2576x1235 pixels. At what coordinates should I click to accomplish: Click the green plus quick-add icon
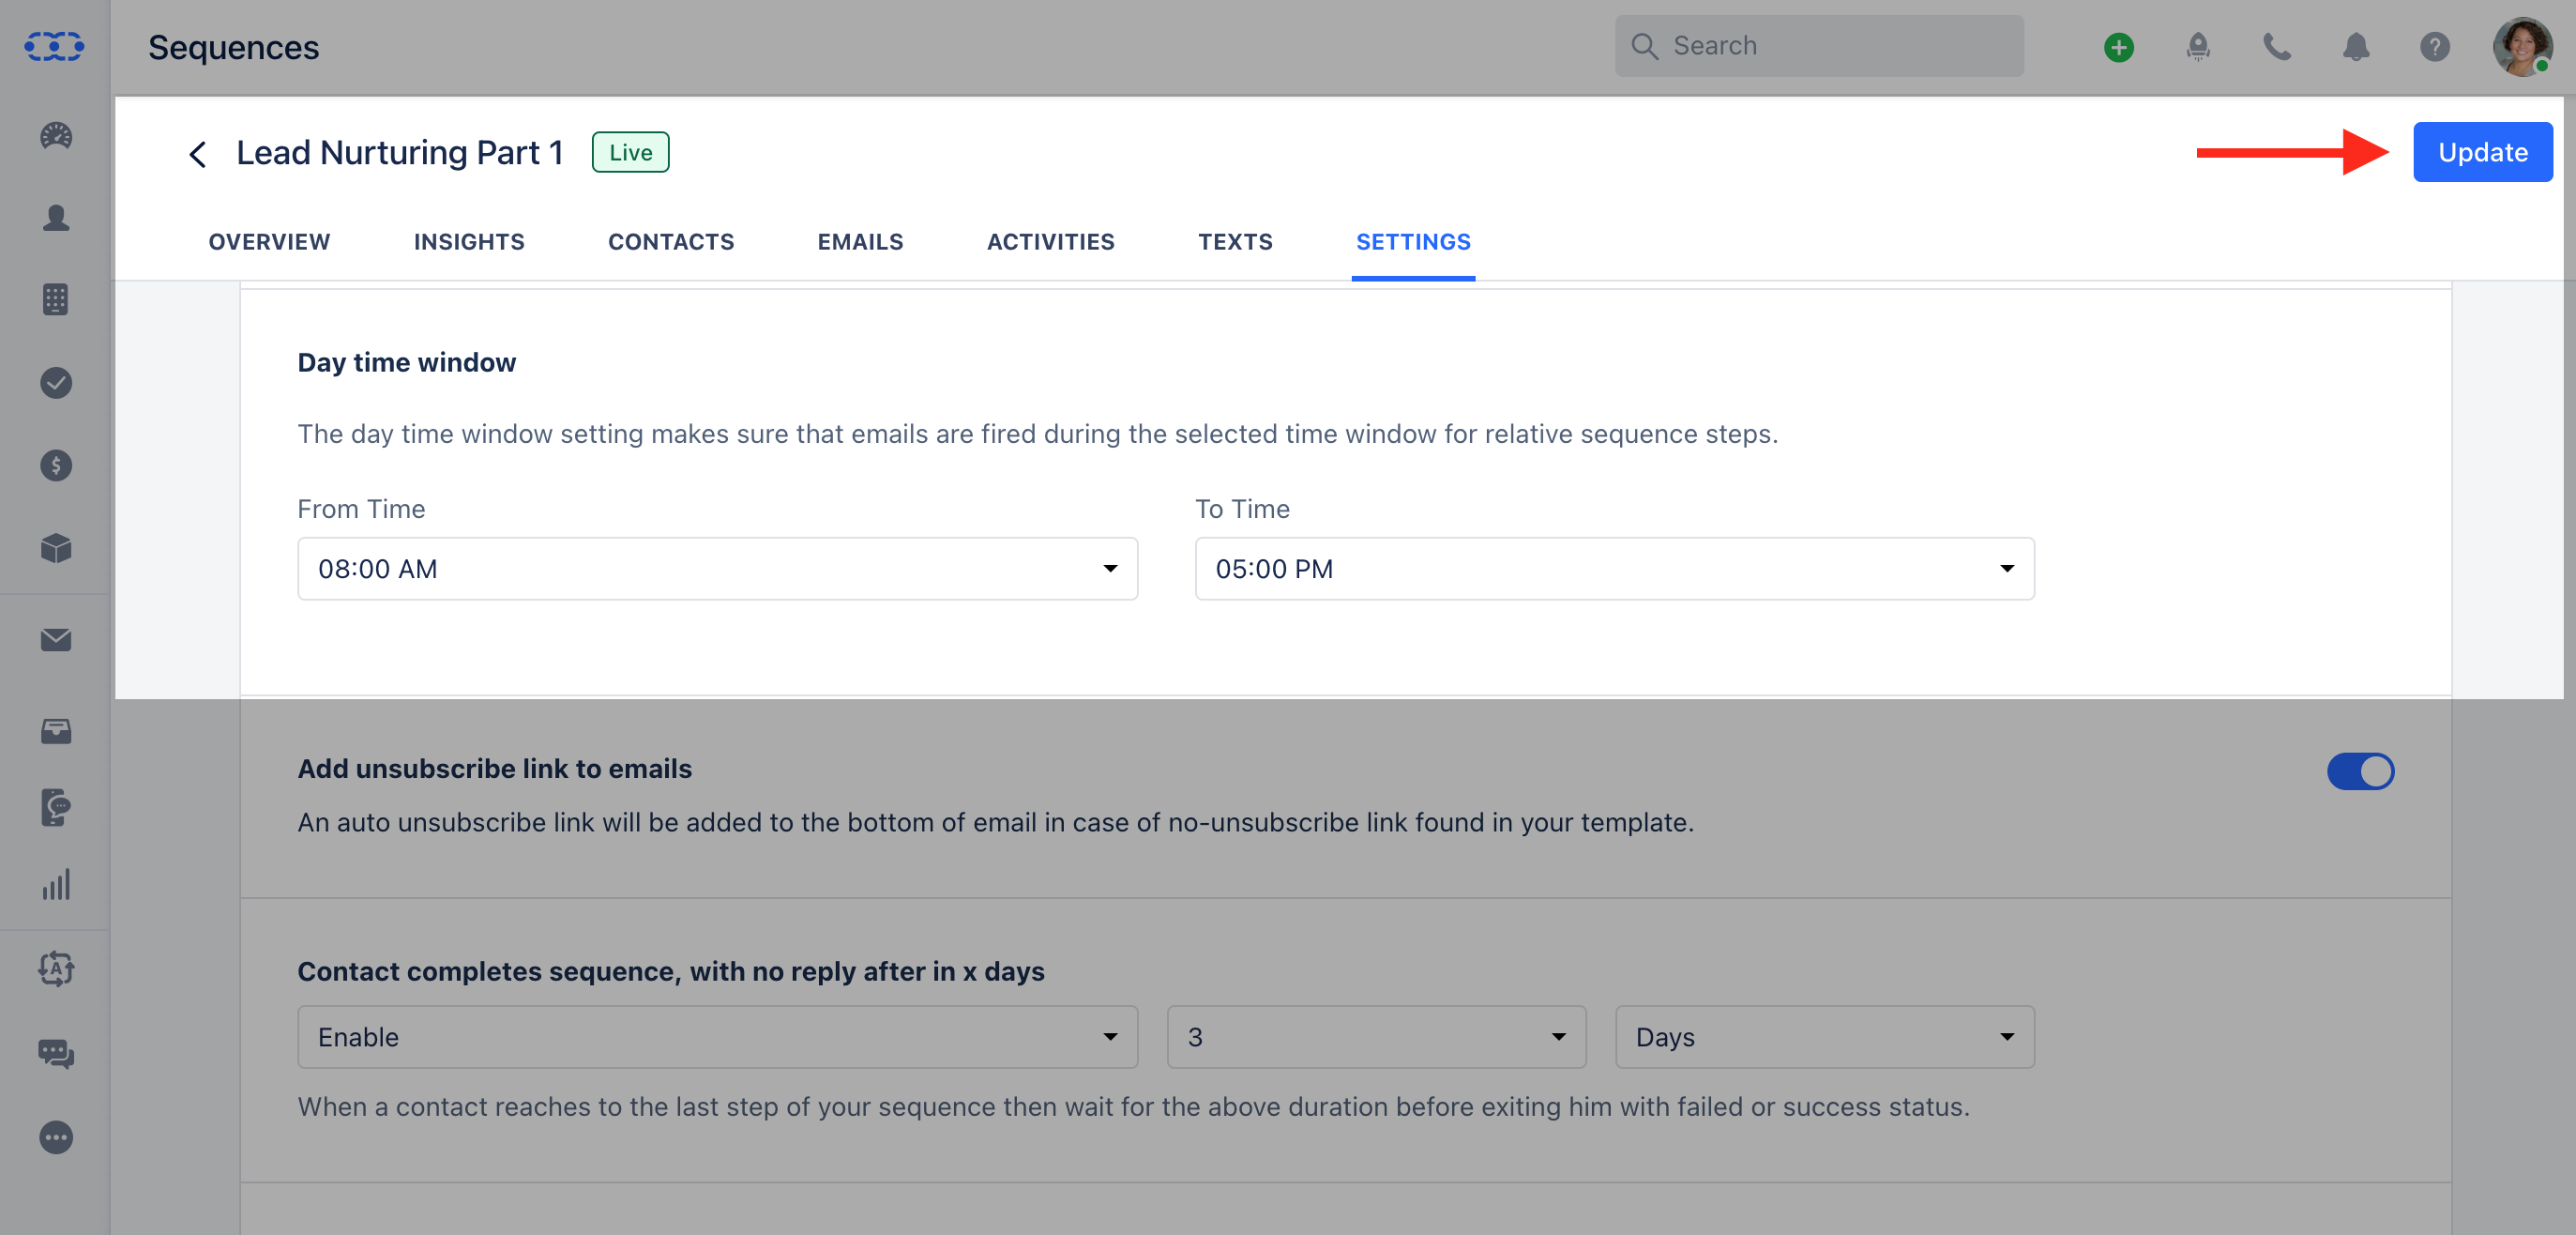tap(2118, 47)
